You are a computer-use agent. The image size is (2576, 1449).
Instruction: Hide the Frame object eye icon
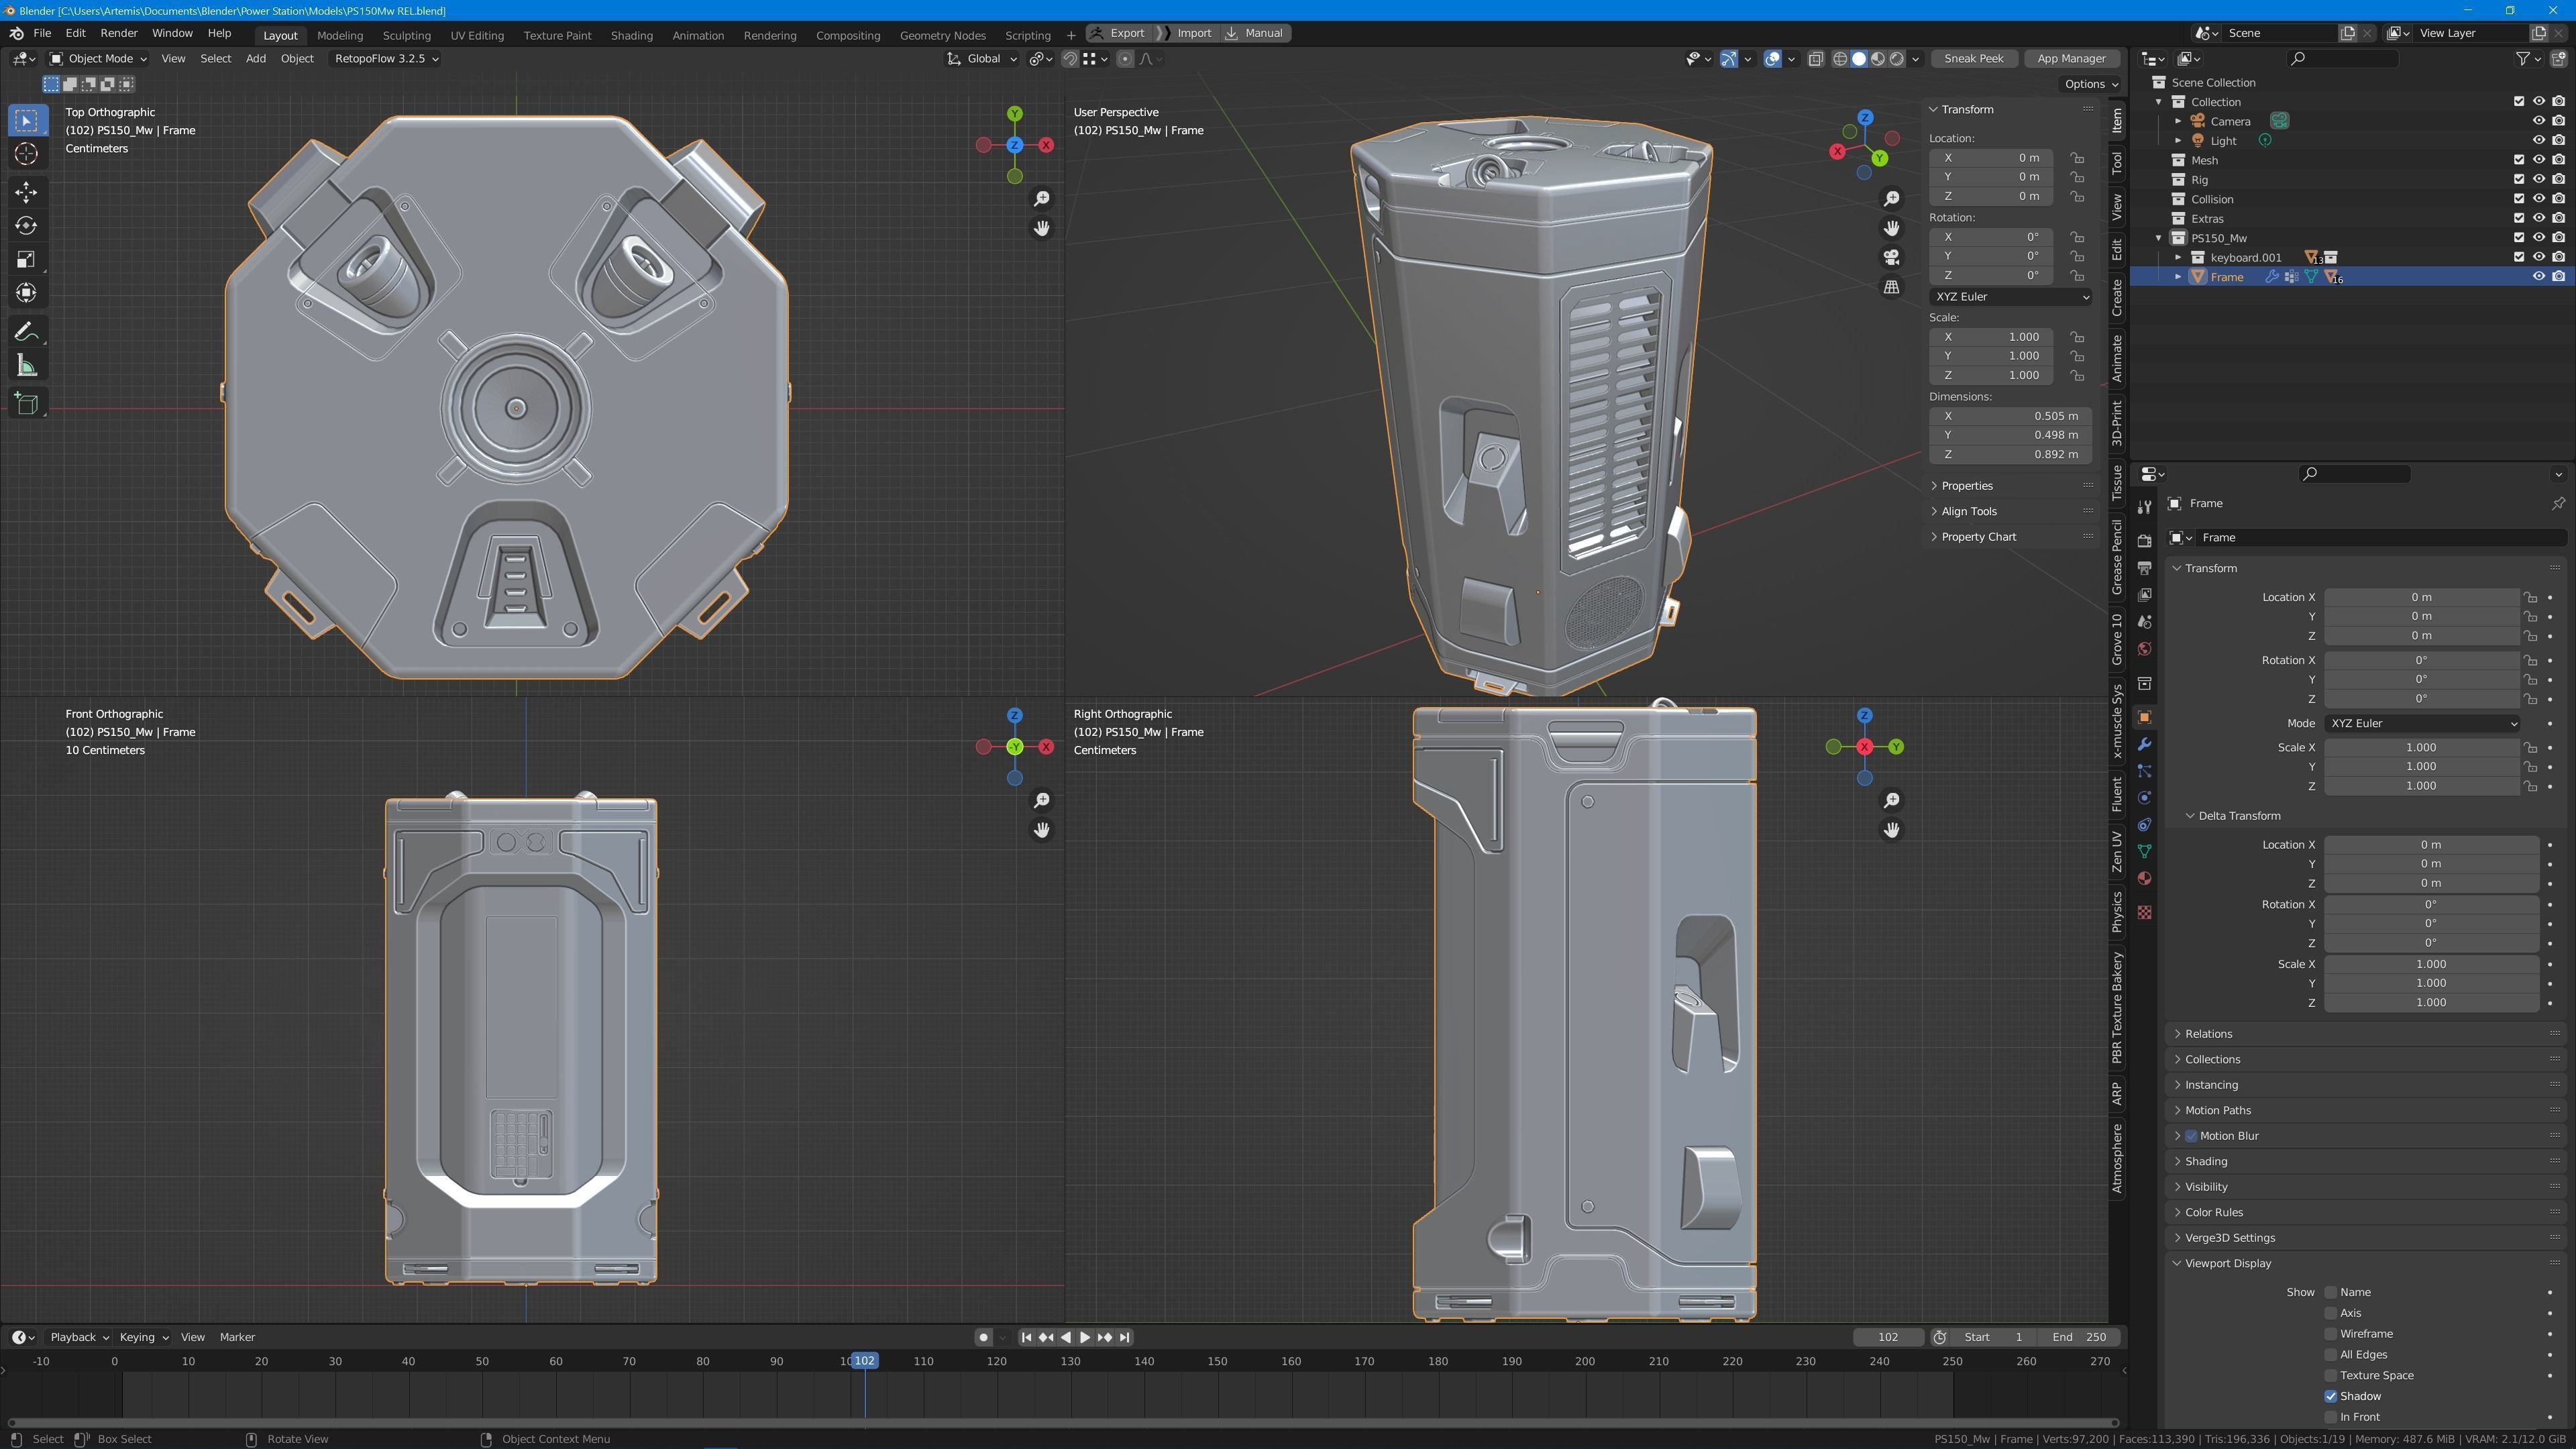pyautogui.click(x=2538, y=277)
